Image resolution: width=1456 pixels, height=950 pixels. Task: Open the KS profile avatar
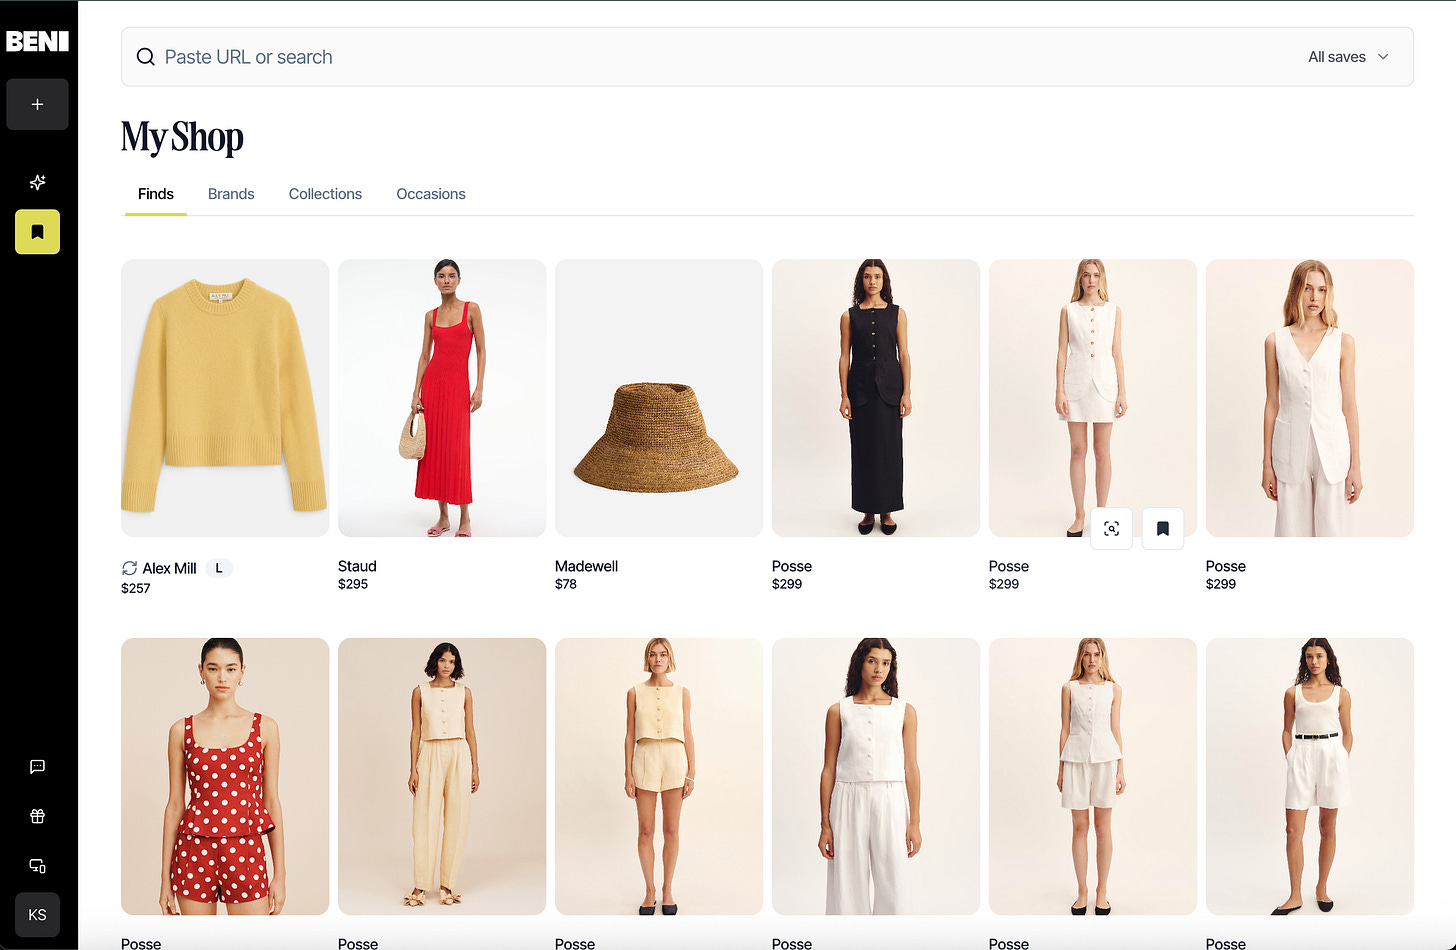click(37, 915)
